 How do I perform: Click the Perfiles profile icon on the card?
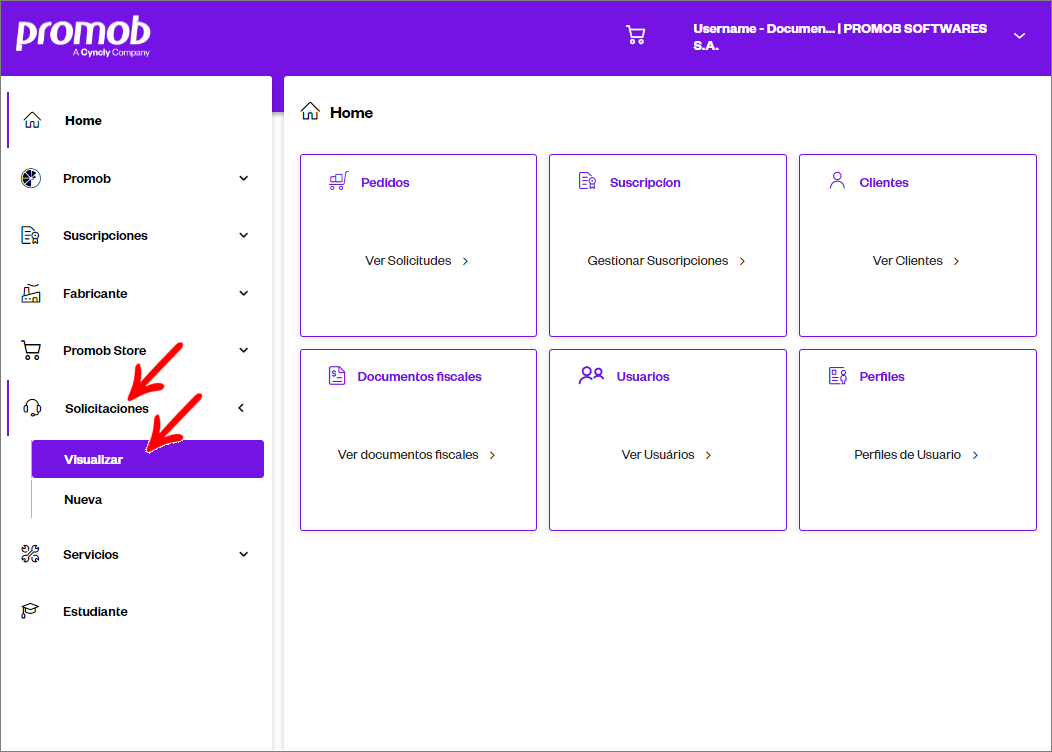(x=838, y=376)
